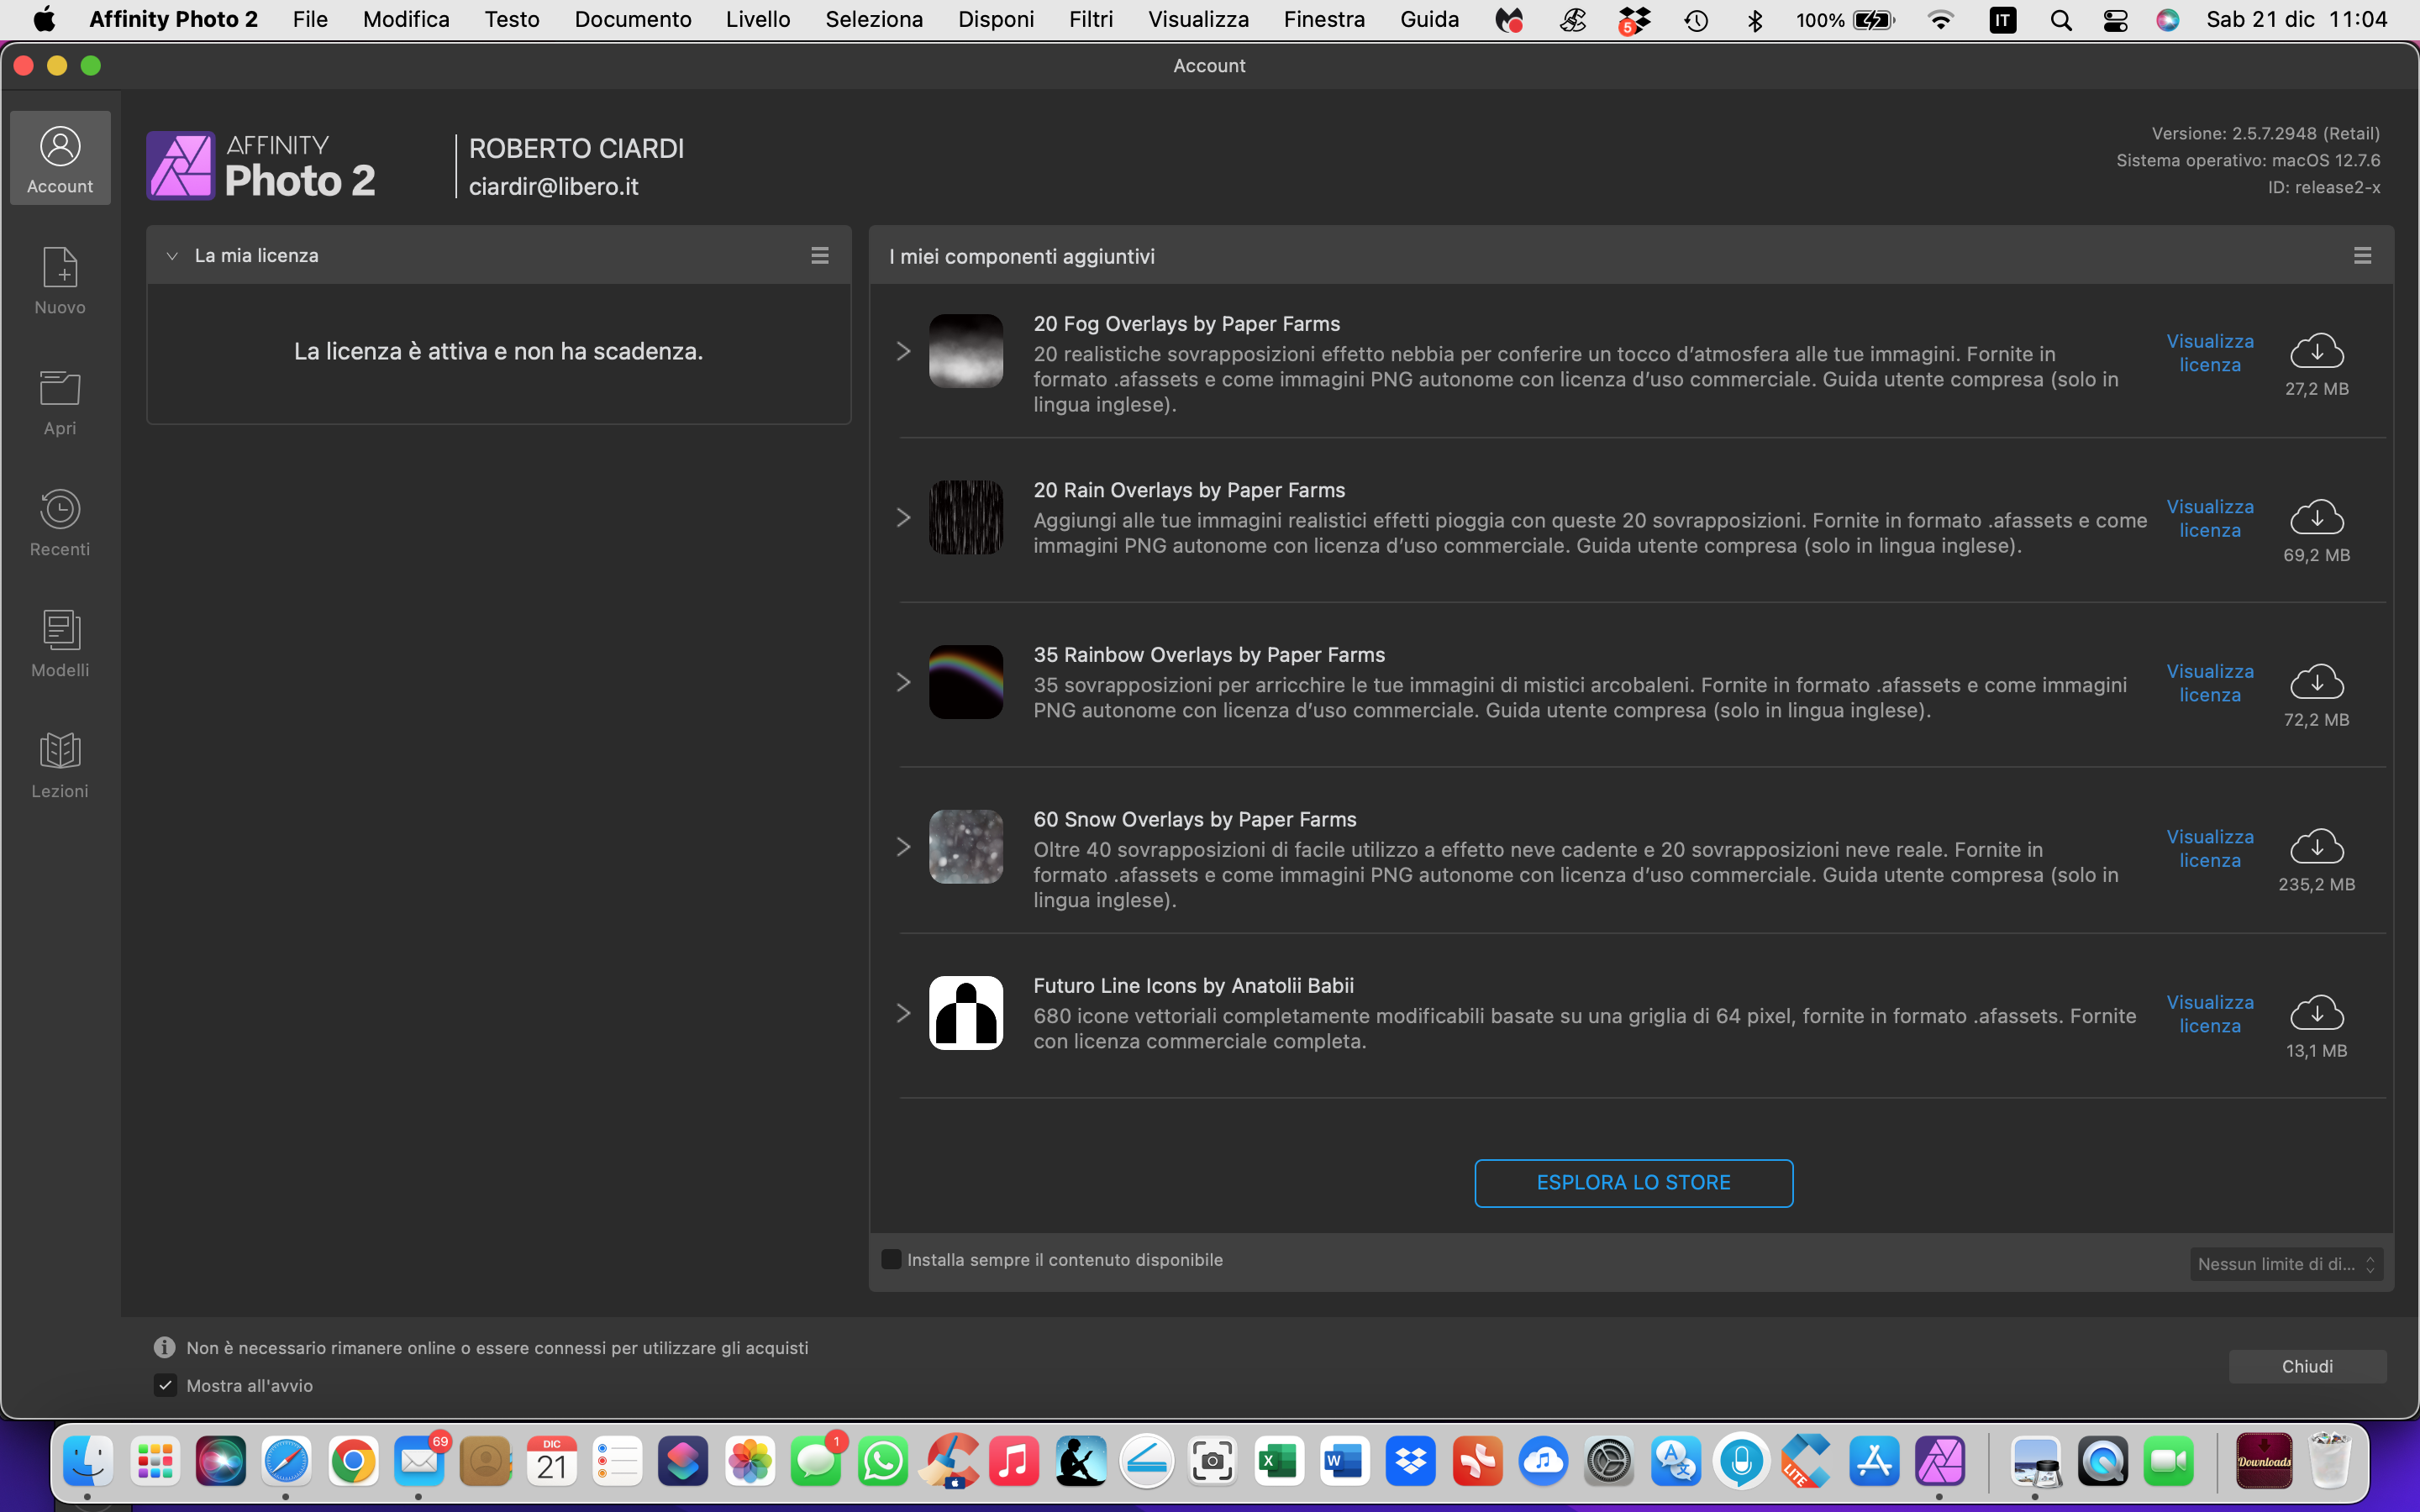Open the Account section in sidebar
Screen dimensions: 2420x1512
[x=60, y=158]
